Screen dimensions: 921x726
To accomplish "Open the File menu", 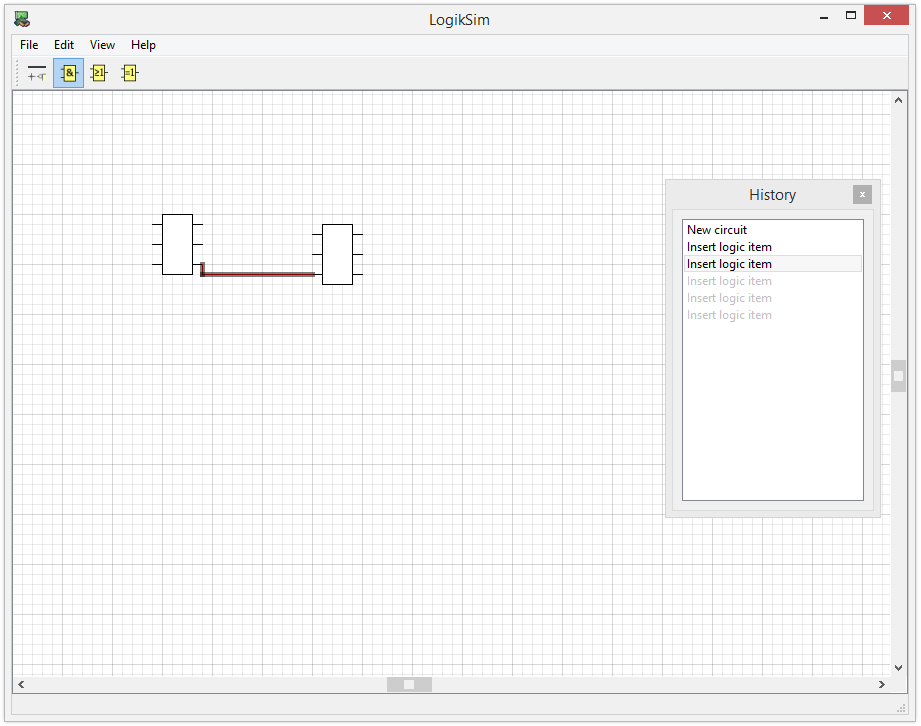I will (x=29, y=45).
